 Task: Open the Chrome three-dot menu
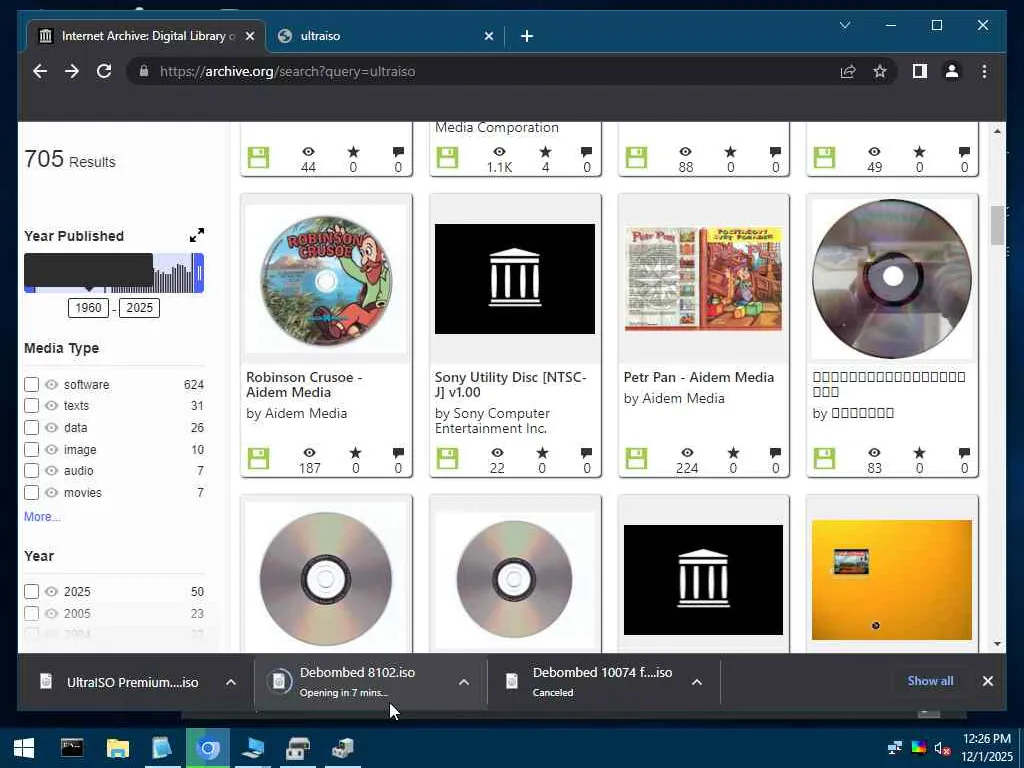984,71
